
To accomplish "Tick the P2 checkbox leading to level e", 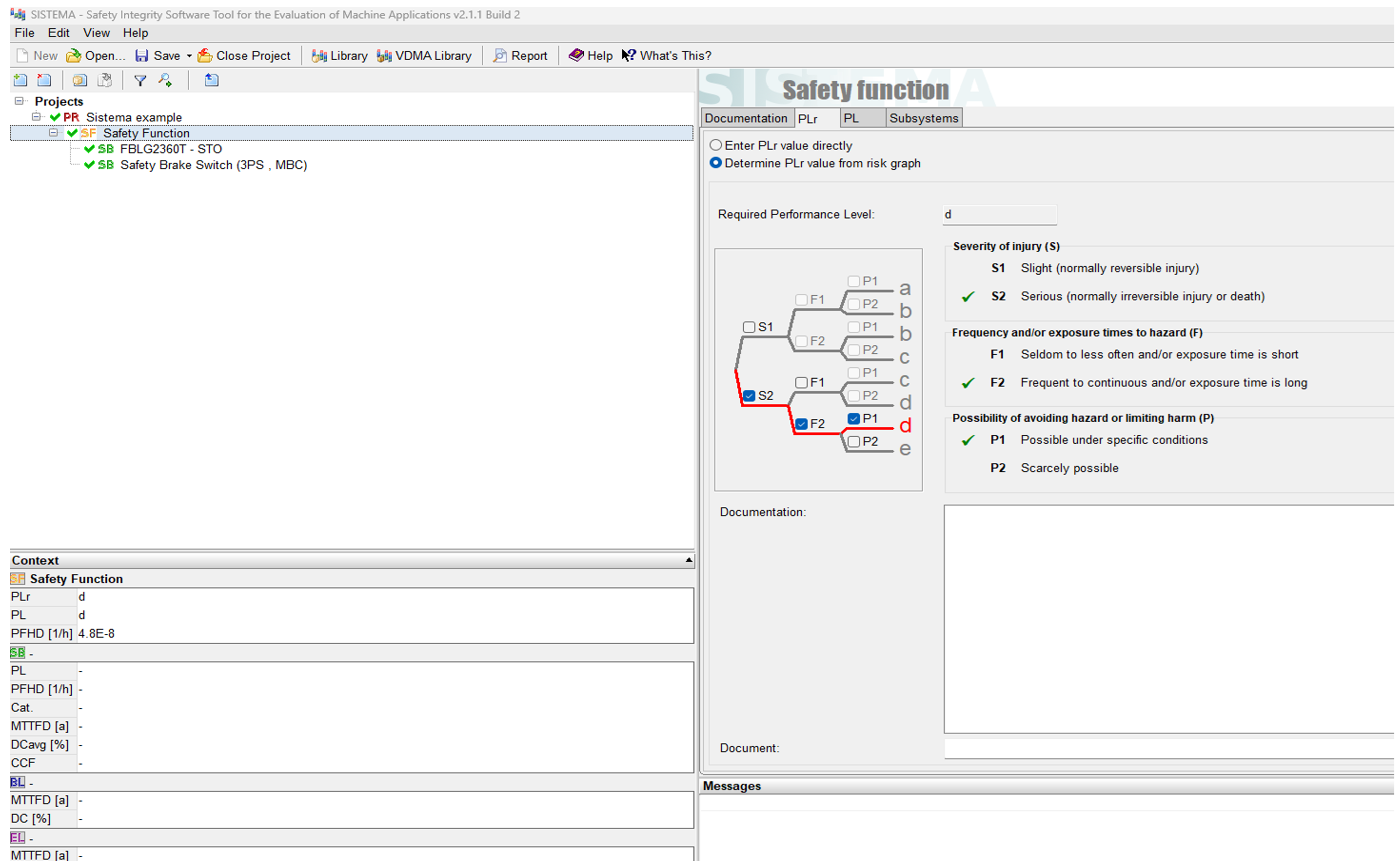I will click(853, 441).
